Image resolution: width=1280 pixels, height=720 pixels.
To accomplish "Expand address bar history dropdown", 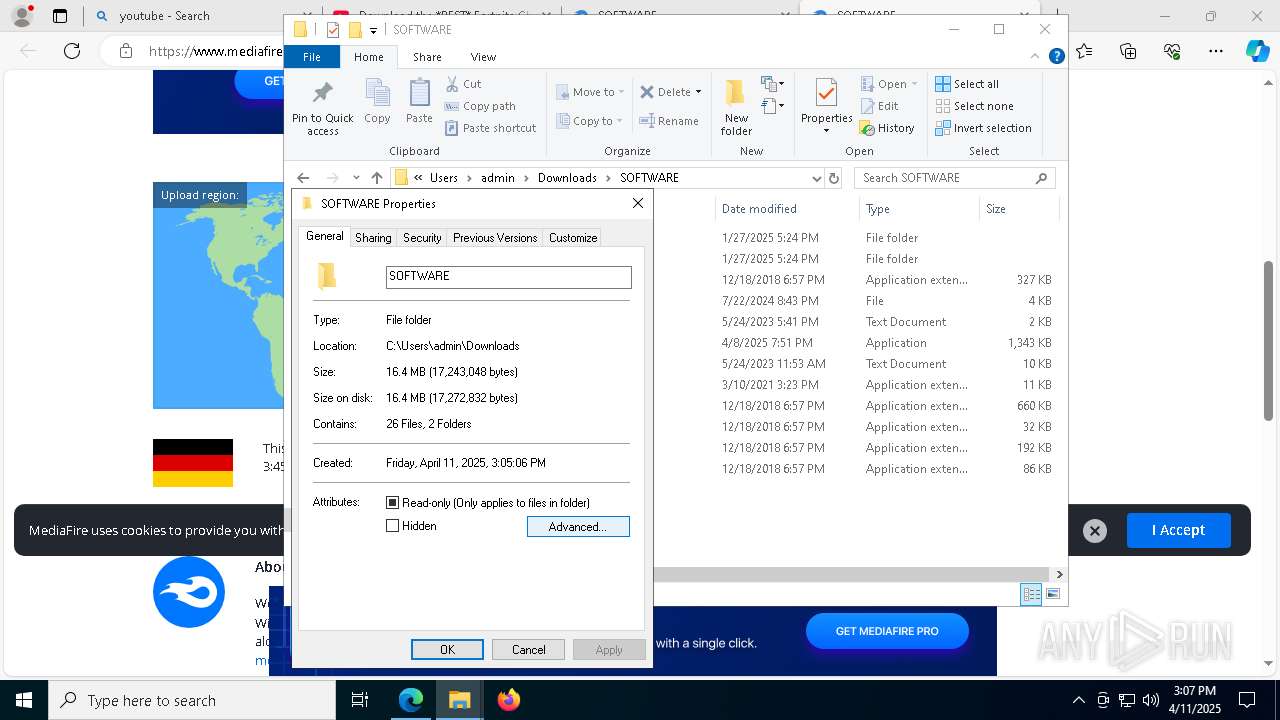I will [x=817, y=178].
